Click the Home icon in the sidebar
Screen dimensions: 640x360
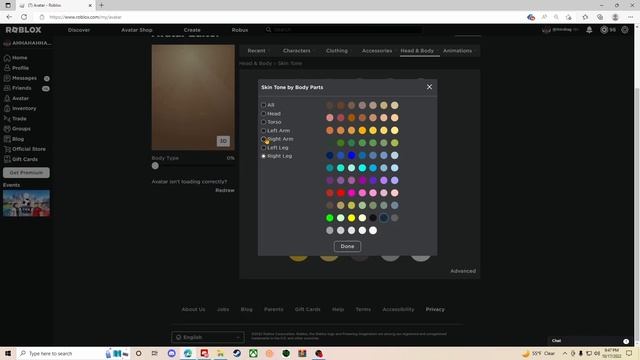click(x=7, y=58)
